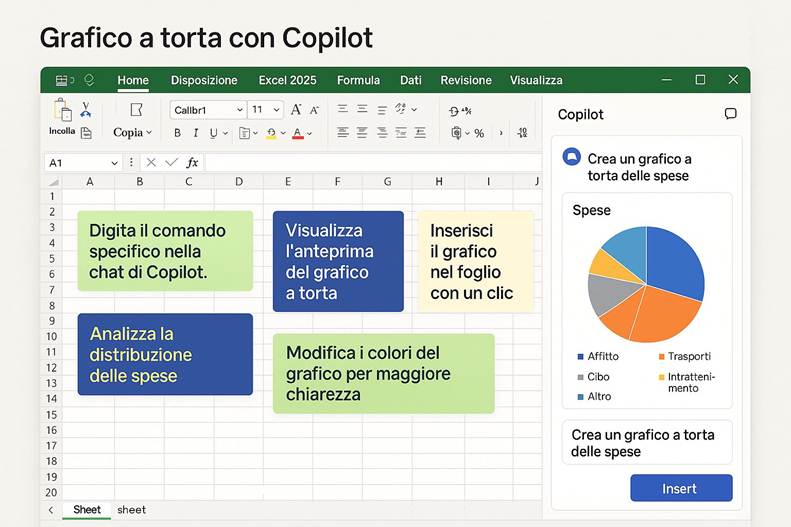Viewport: 791px width, 527px height.
Task: Select row 15 header
Action: coord(51,415)
